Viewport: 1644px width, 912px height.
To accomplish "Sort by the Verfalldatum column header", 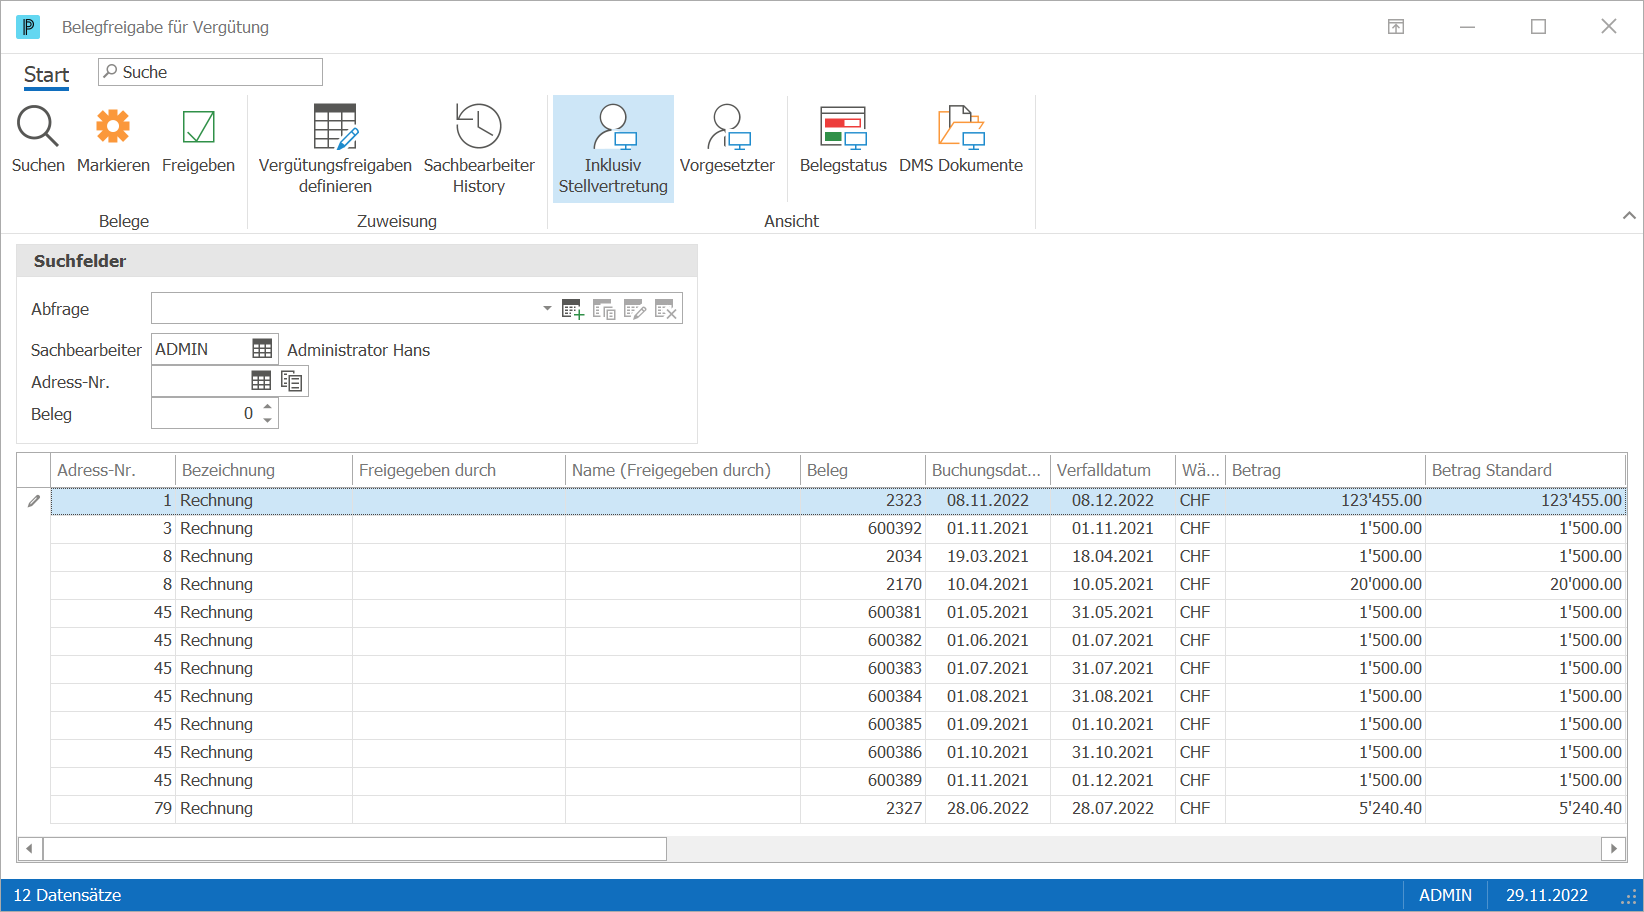I will point(1113,470).
